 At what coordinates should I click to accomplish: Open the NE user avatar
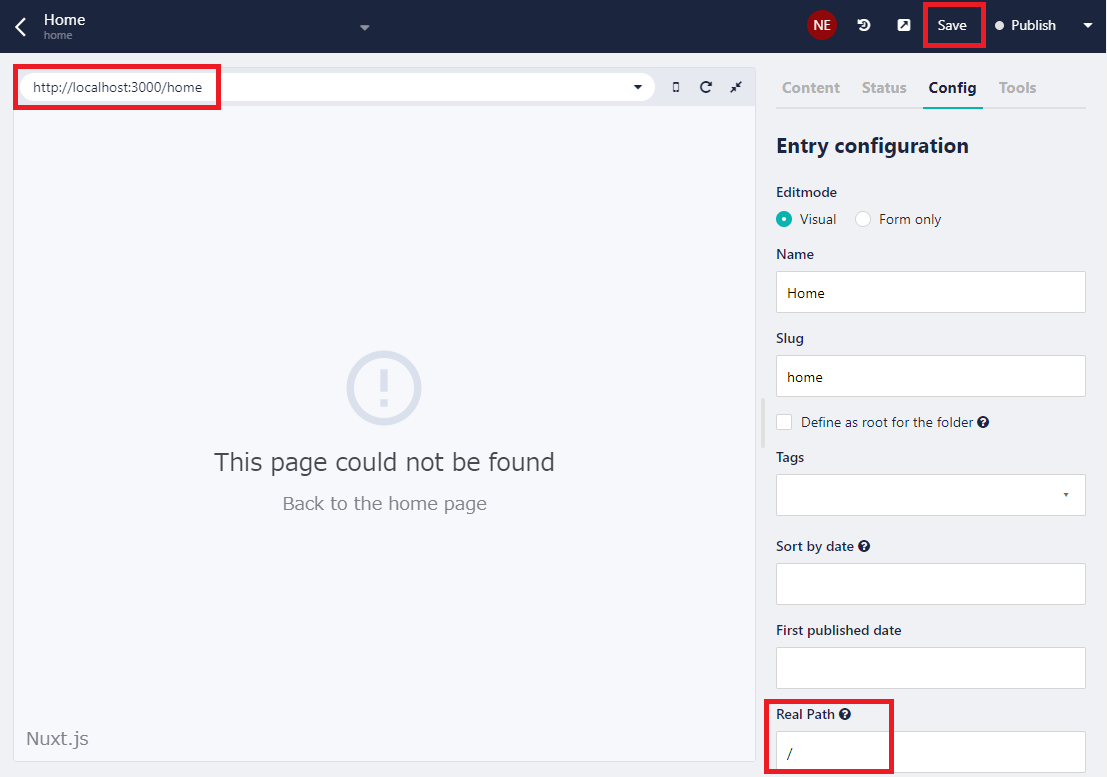pos(822,25)
